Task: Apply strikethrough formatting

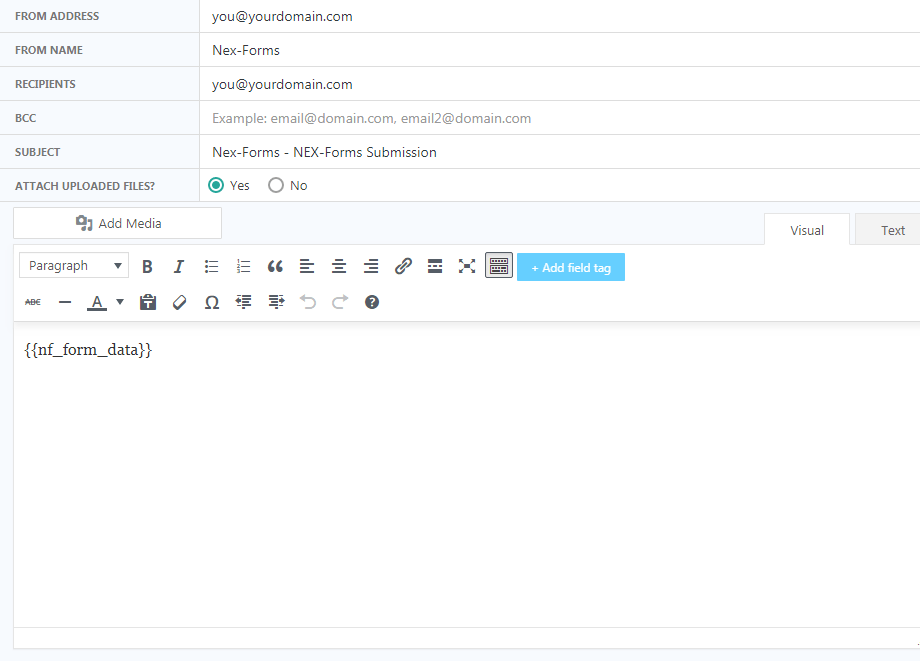Action: 33,302
